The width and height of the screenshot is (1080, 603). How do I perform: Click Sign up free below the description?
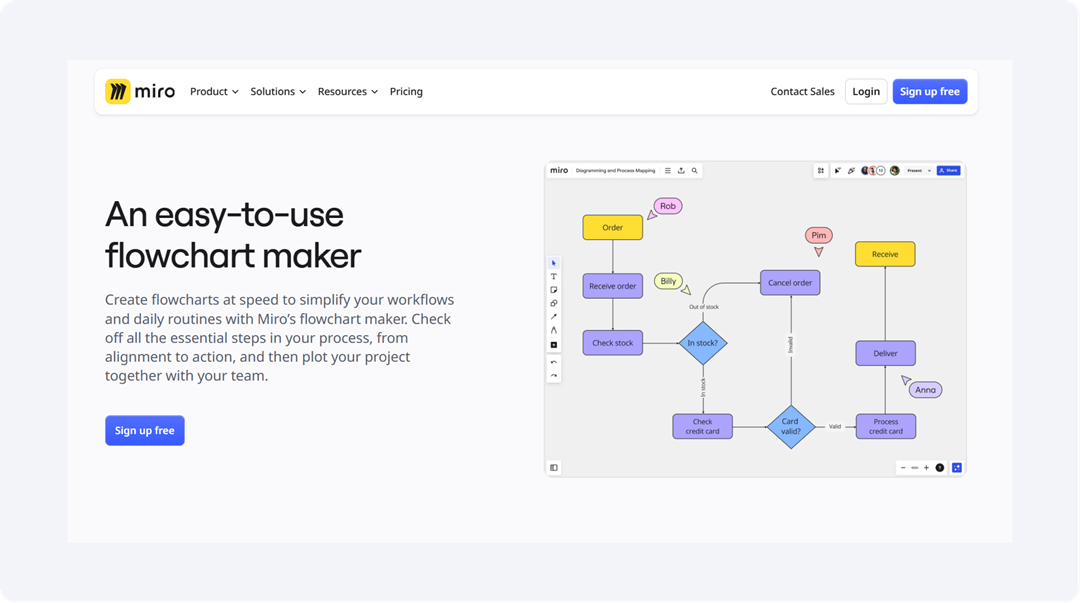(145, 431)
